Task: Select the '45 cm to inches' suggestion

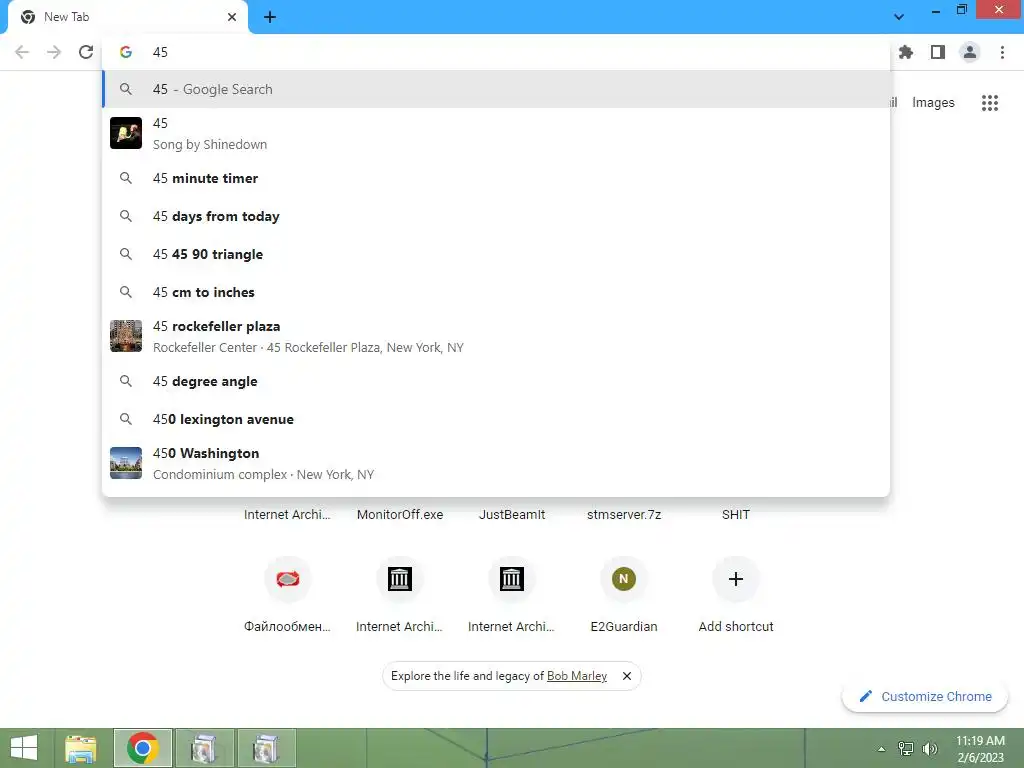Action: click(x=496, y=292)
